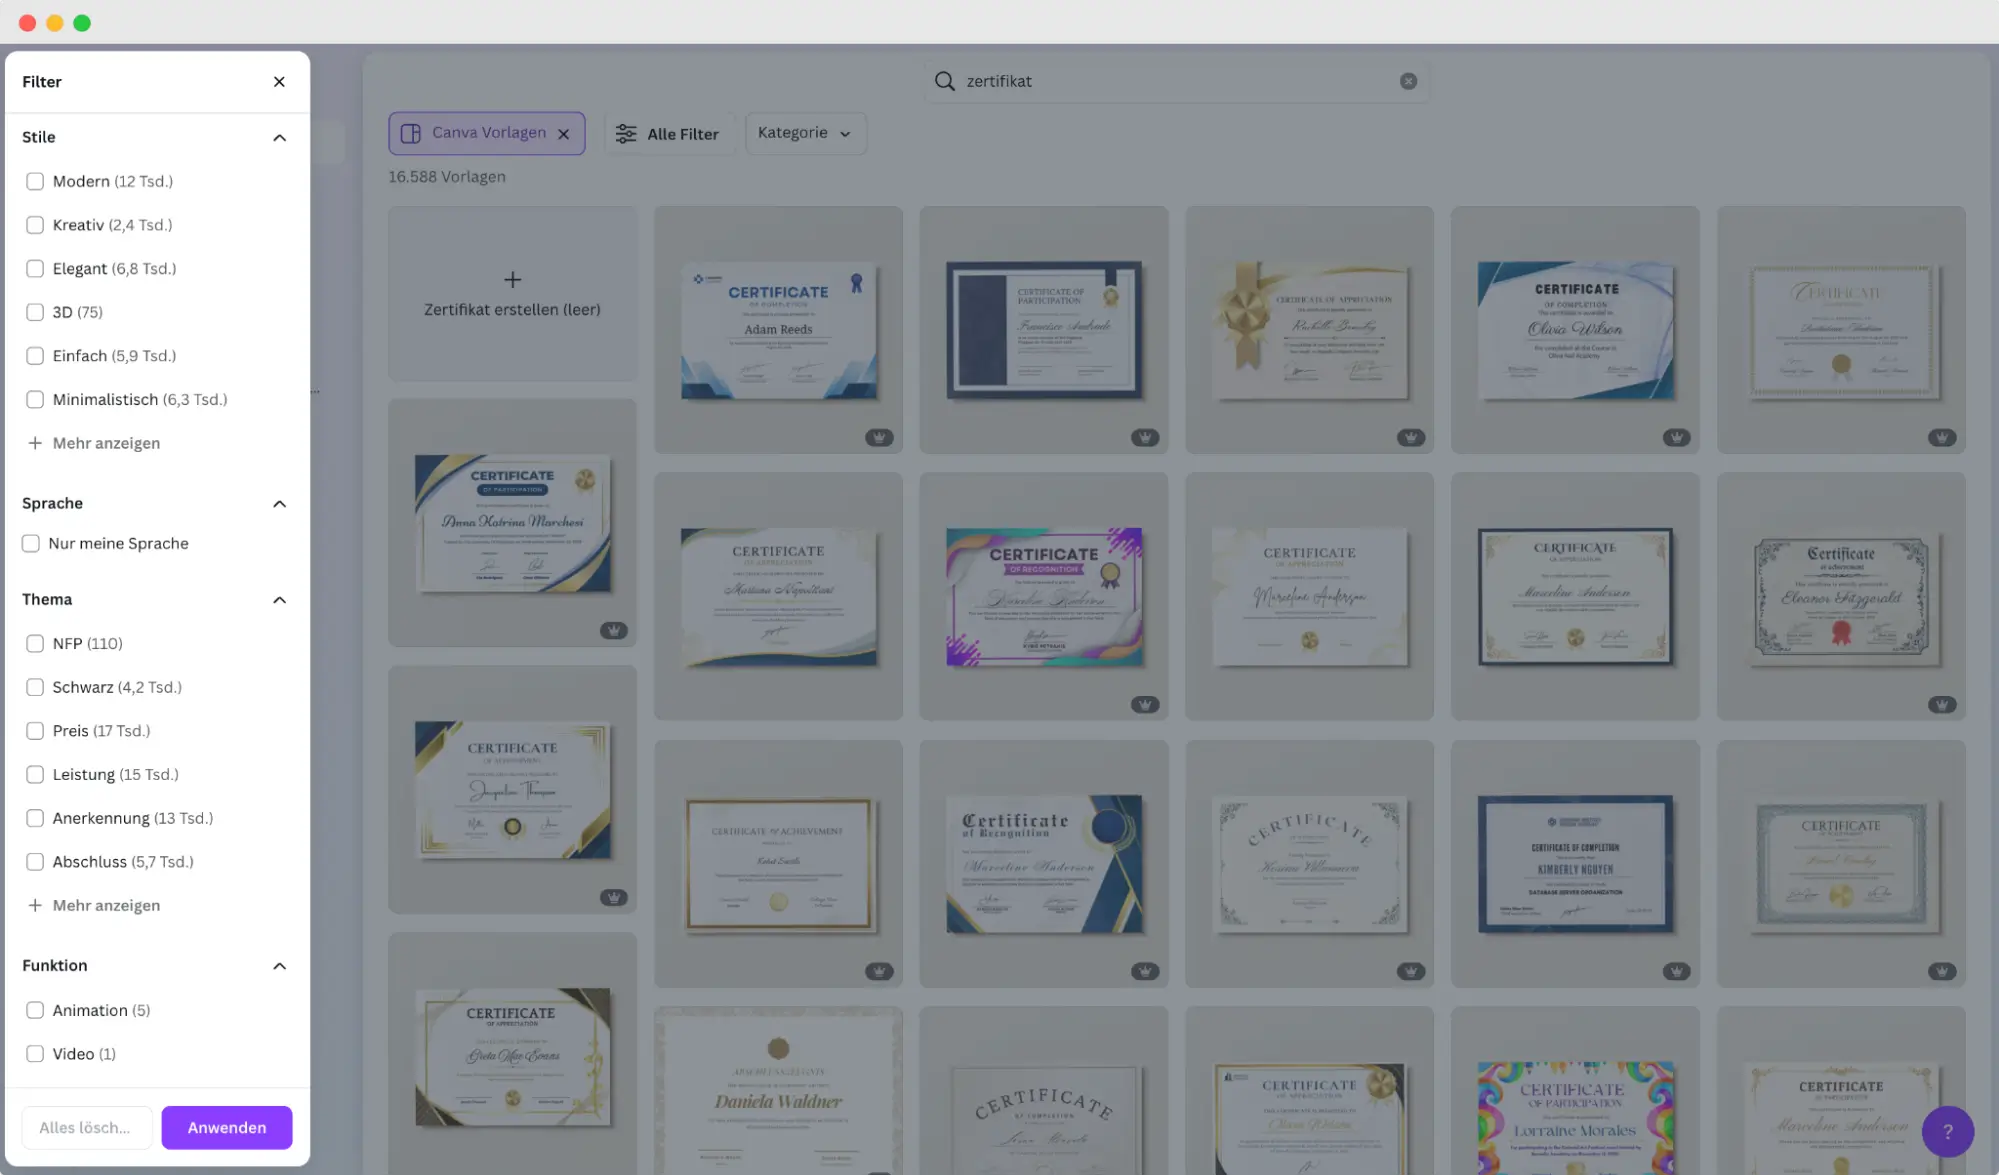Click the Canva Vorlagen filter chip
This screenshot has height=1176, width=1999.
pos(486,133)
